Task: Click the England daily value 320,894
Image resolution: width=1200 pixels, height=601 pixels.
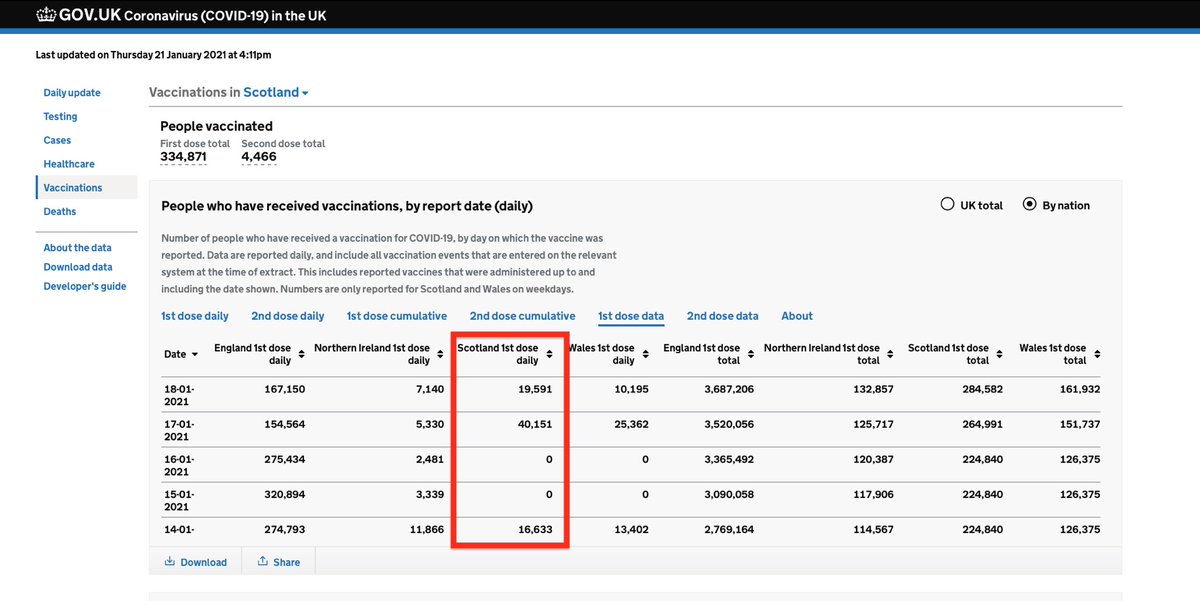Action: point(285,494)
